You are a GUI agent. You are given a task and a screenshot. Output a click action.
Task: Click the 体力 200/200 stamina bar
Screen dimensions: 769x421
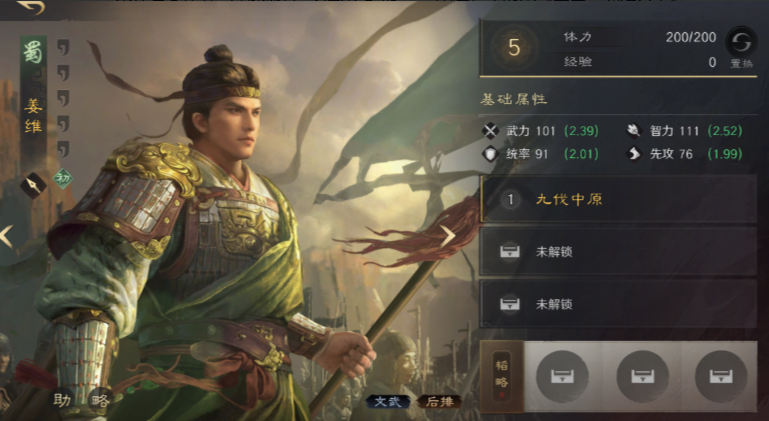click(x=640, y=37)
